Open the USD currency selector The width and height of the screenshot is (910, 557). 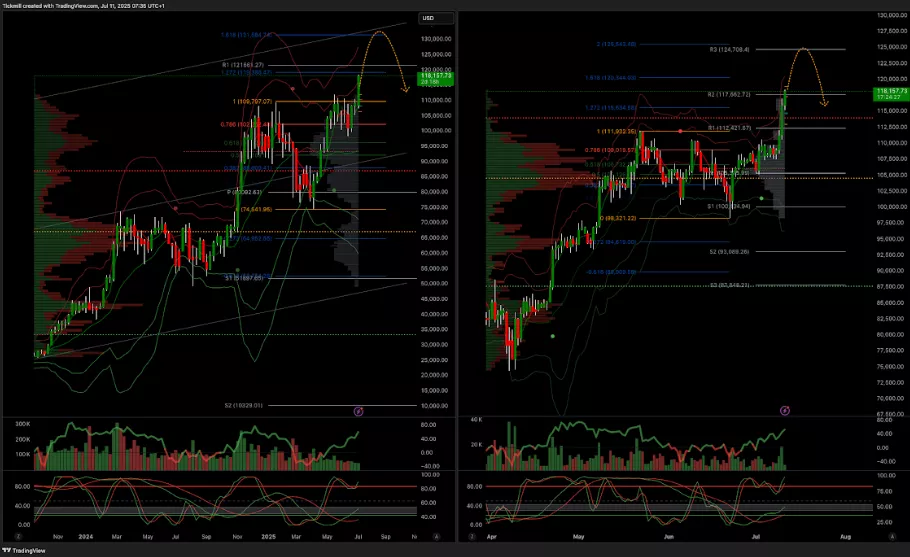coord(429,18)
